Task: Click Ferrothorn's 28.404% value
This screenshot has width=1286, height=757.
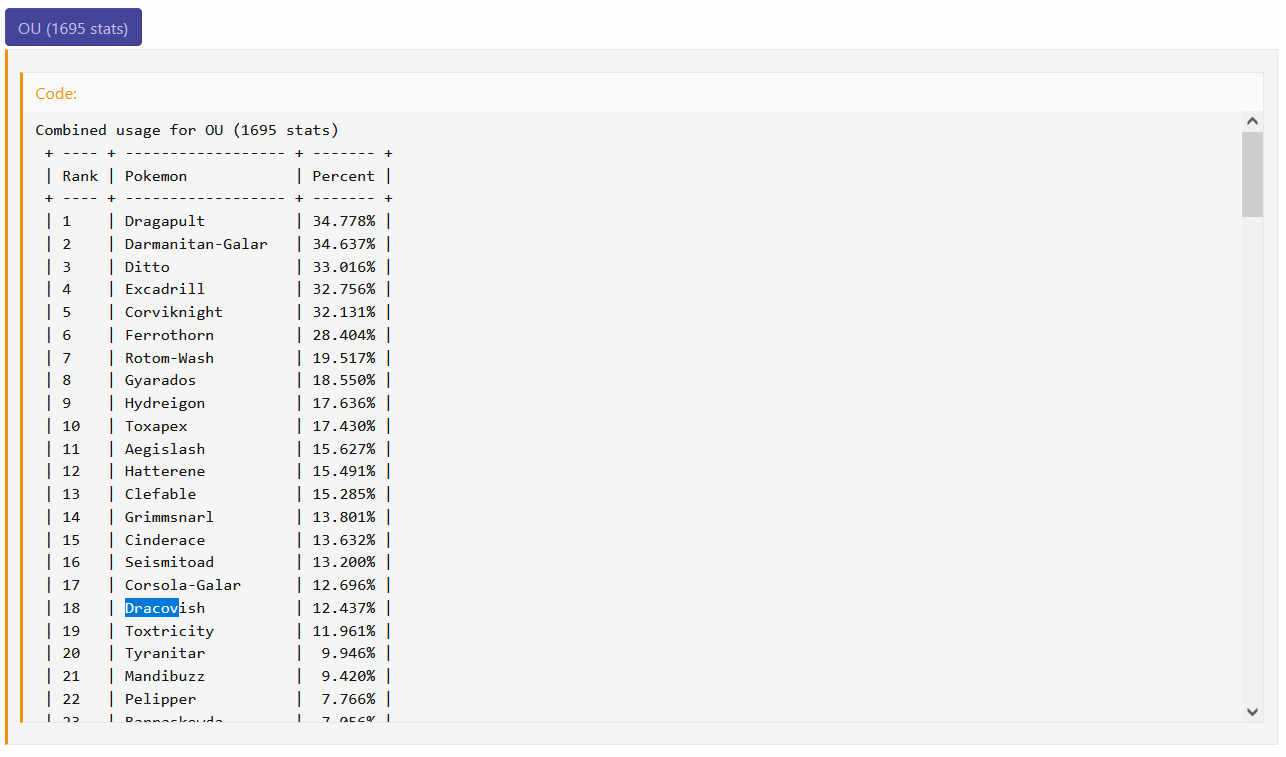Action: coord(343,335)
